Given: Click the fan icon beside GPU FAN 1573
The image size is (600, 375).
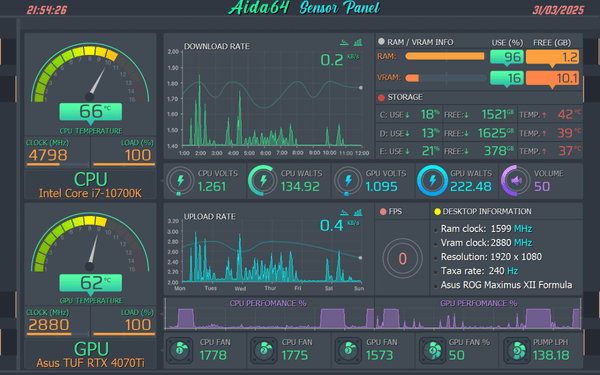Looking at the screenshot, I should 348,350.
